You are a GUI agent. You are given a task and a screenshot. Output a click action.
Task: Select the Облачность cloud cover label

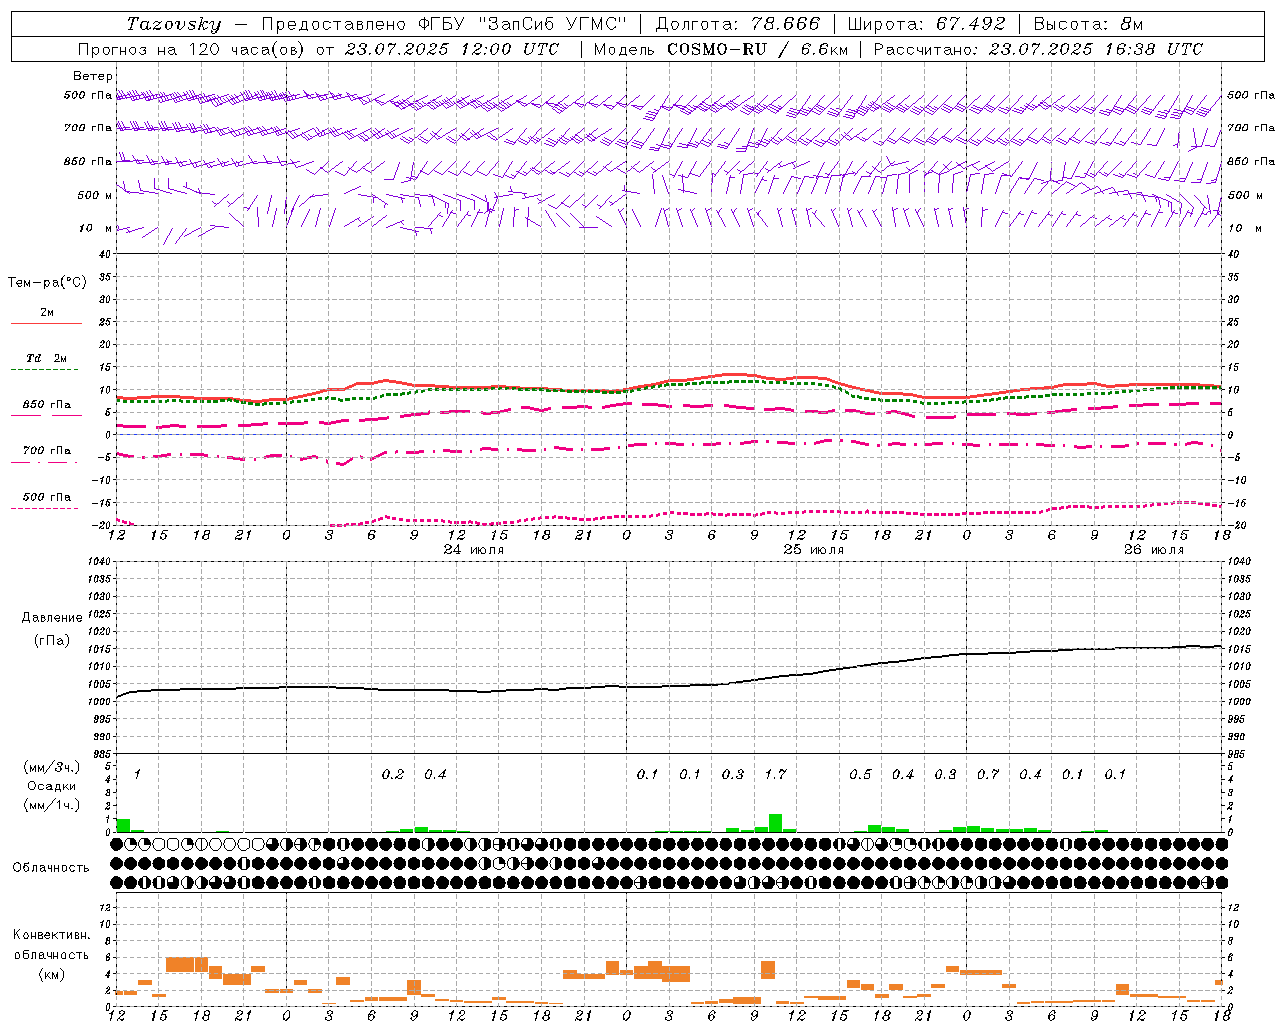tap(51, 868)
